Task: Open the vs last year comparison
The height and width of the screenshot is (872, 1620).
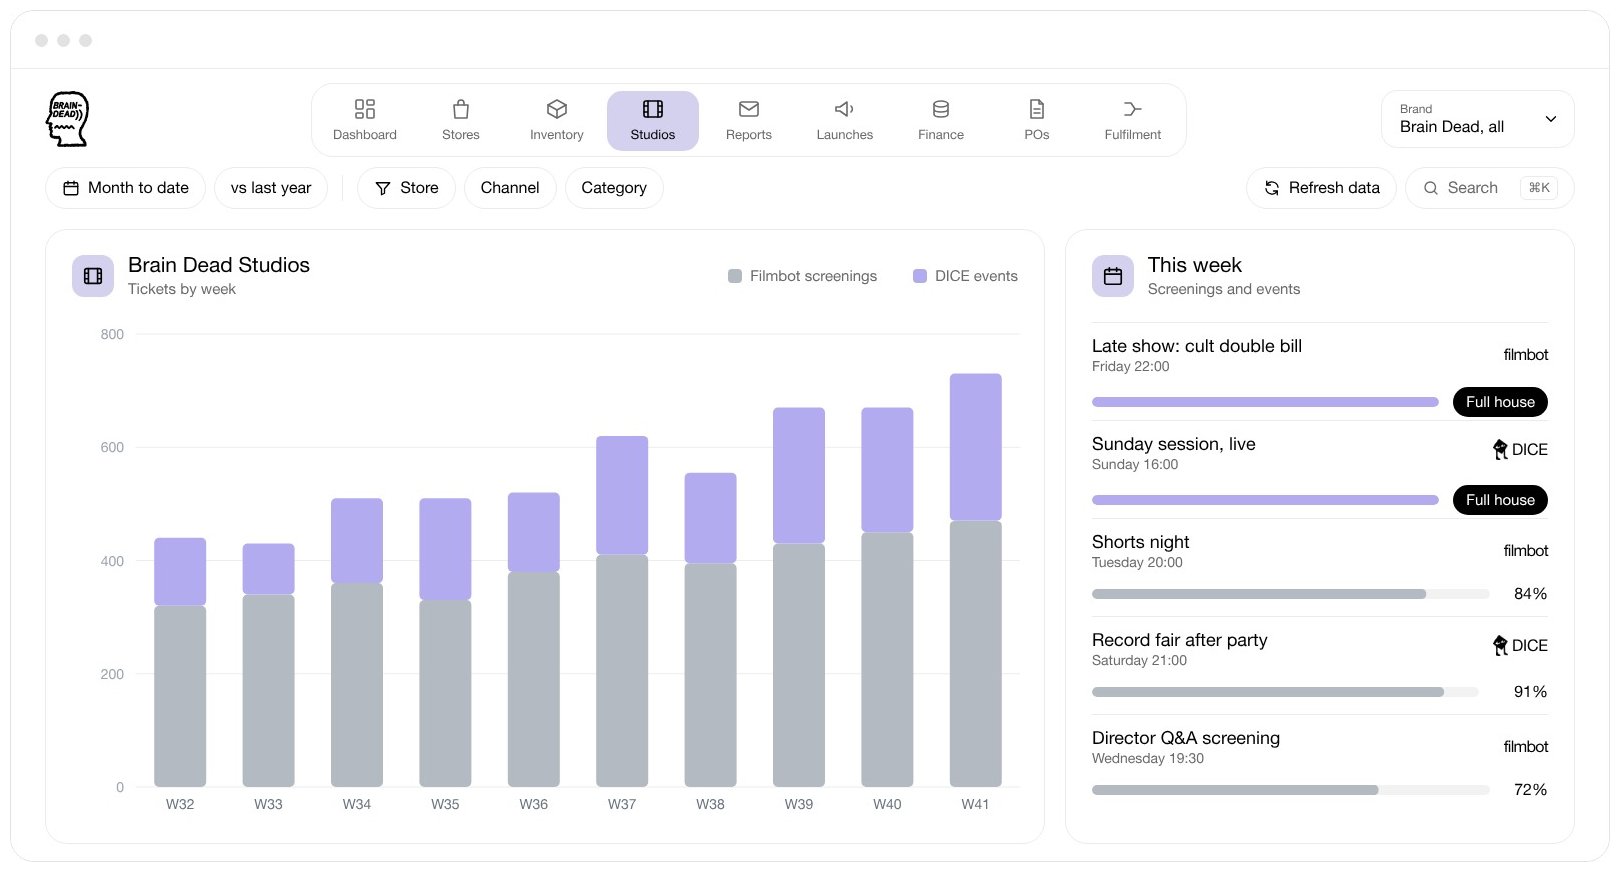Action: [271, 188]
